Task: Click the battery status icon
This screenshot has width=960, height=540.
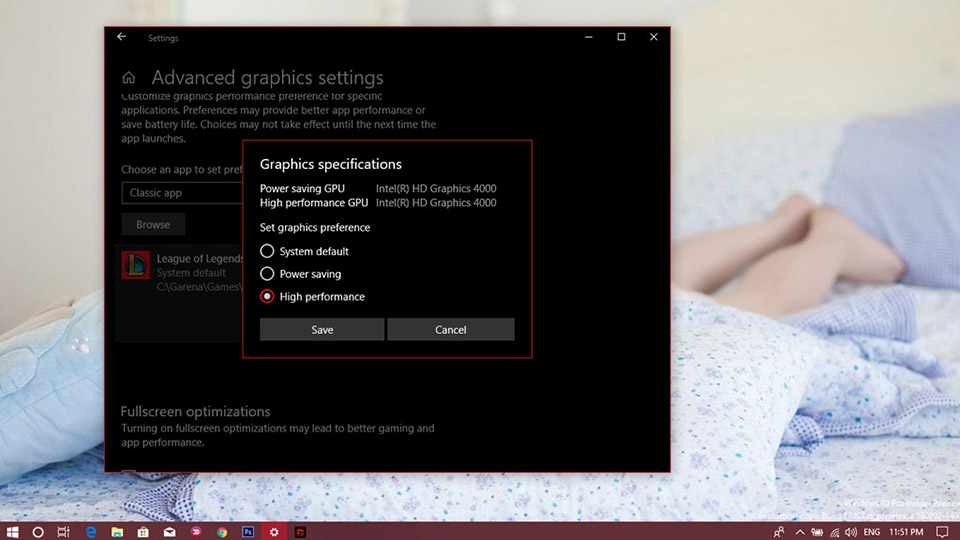Action: point(817,532)
